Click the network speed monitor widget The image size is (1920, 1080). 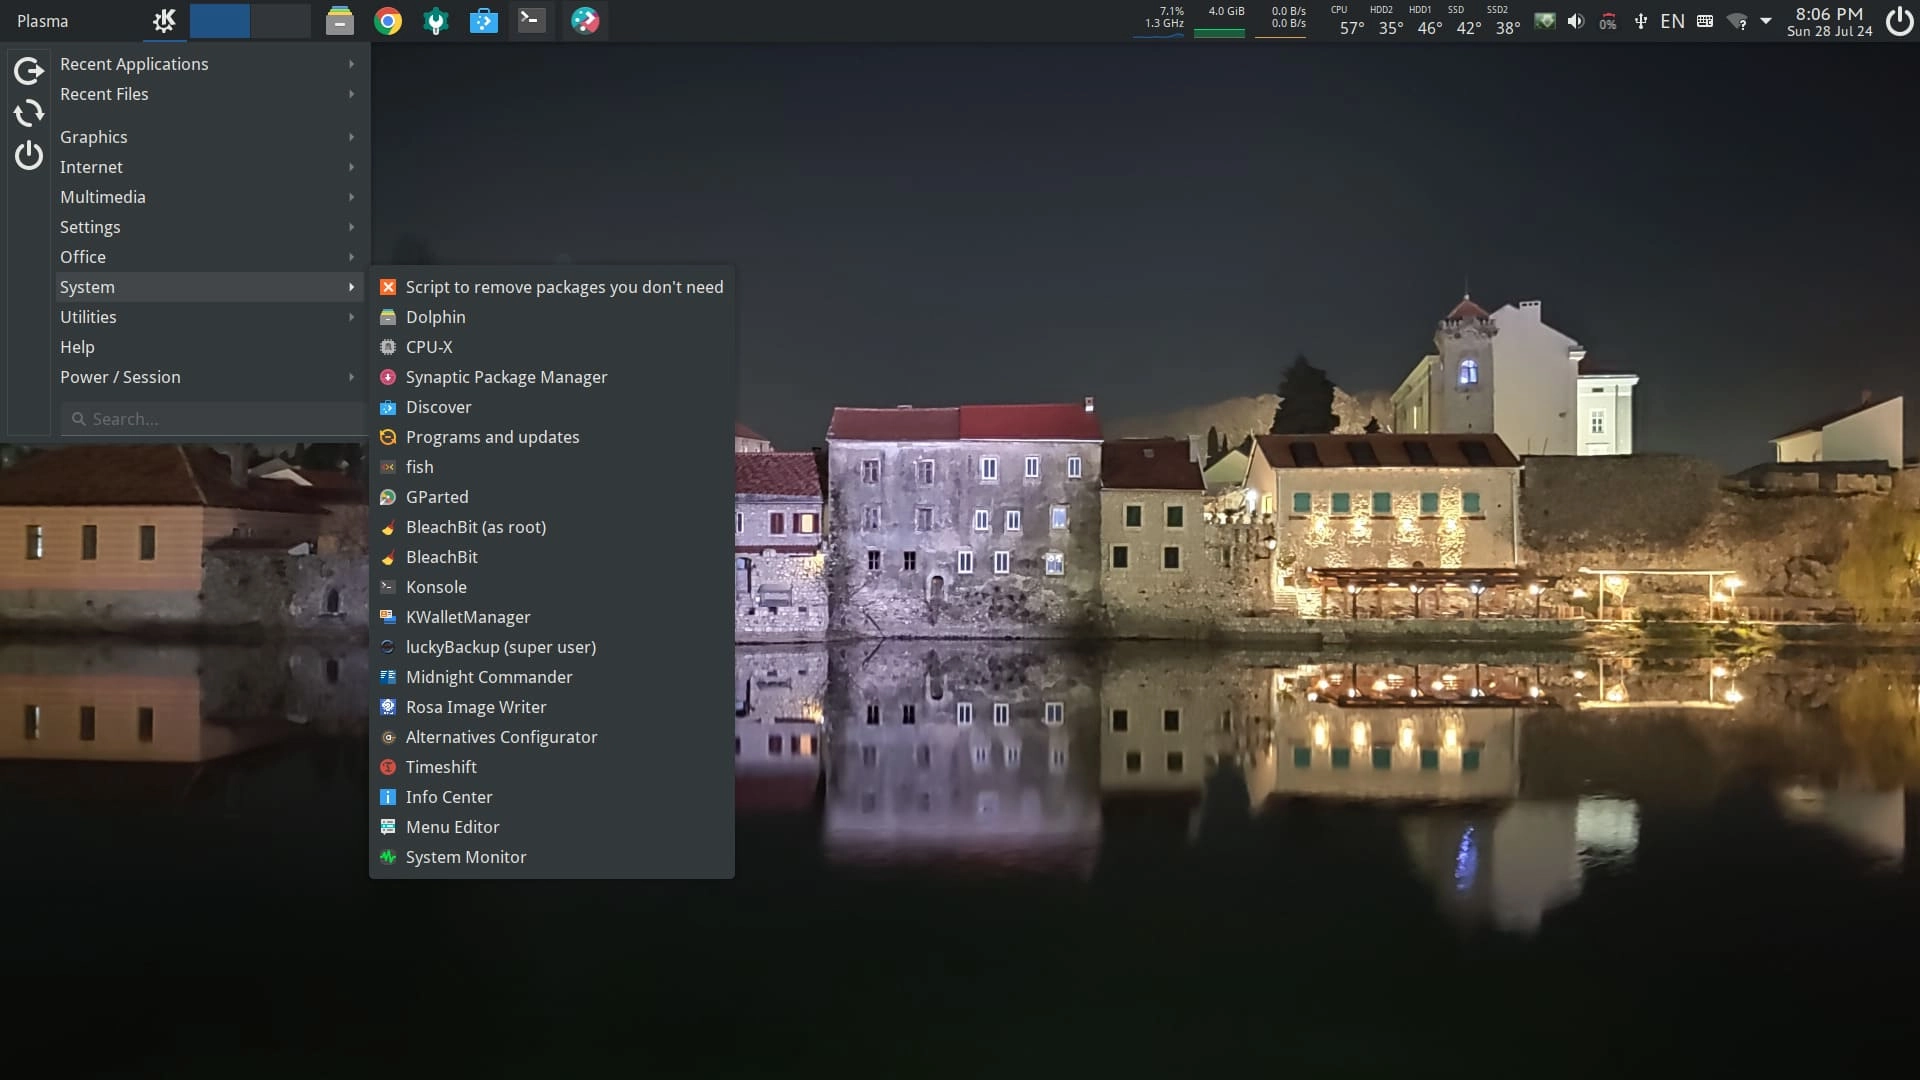1282,21
